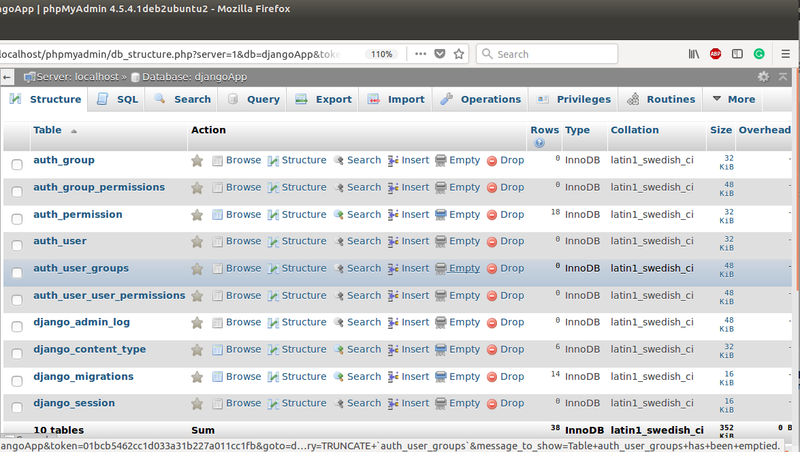Tick the auth_permission checkbox

17,219
